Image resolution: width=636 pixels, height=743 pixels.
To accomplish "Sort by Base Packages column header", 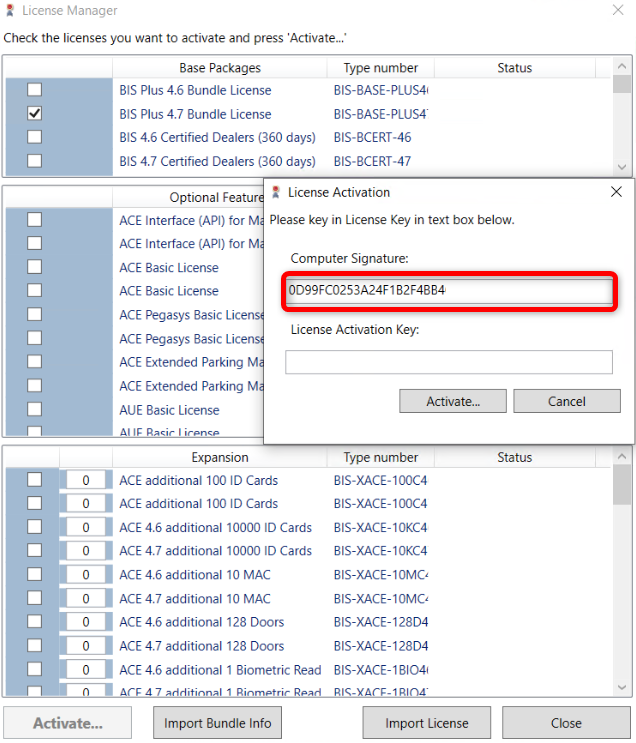I will (220, 68).
